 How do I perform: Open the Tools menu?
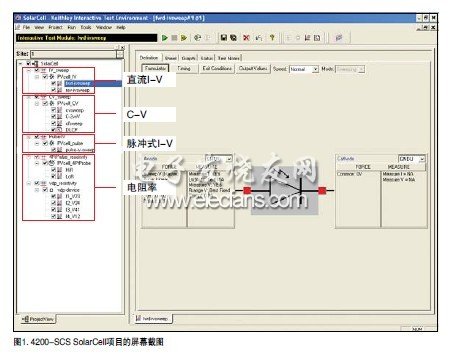(x=86, y=27)
